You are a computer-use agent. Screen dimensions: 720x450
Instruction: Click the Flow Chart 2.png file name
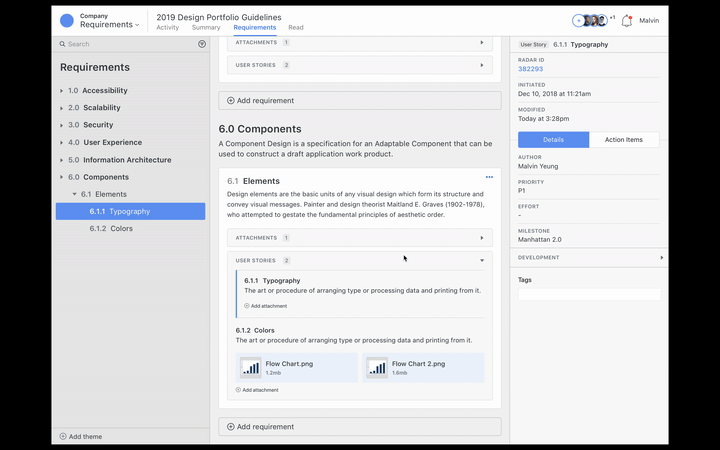click(418, 364)
